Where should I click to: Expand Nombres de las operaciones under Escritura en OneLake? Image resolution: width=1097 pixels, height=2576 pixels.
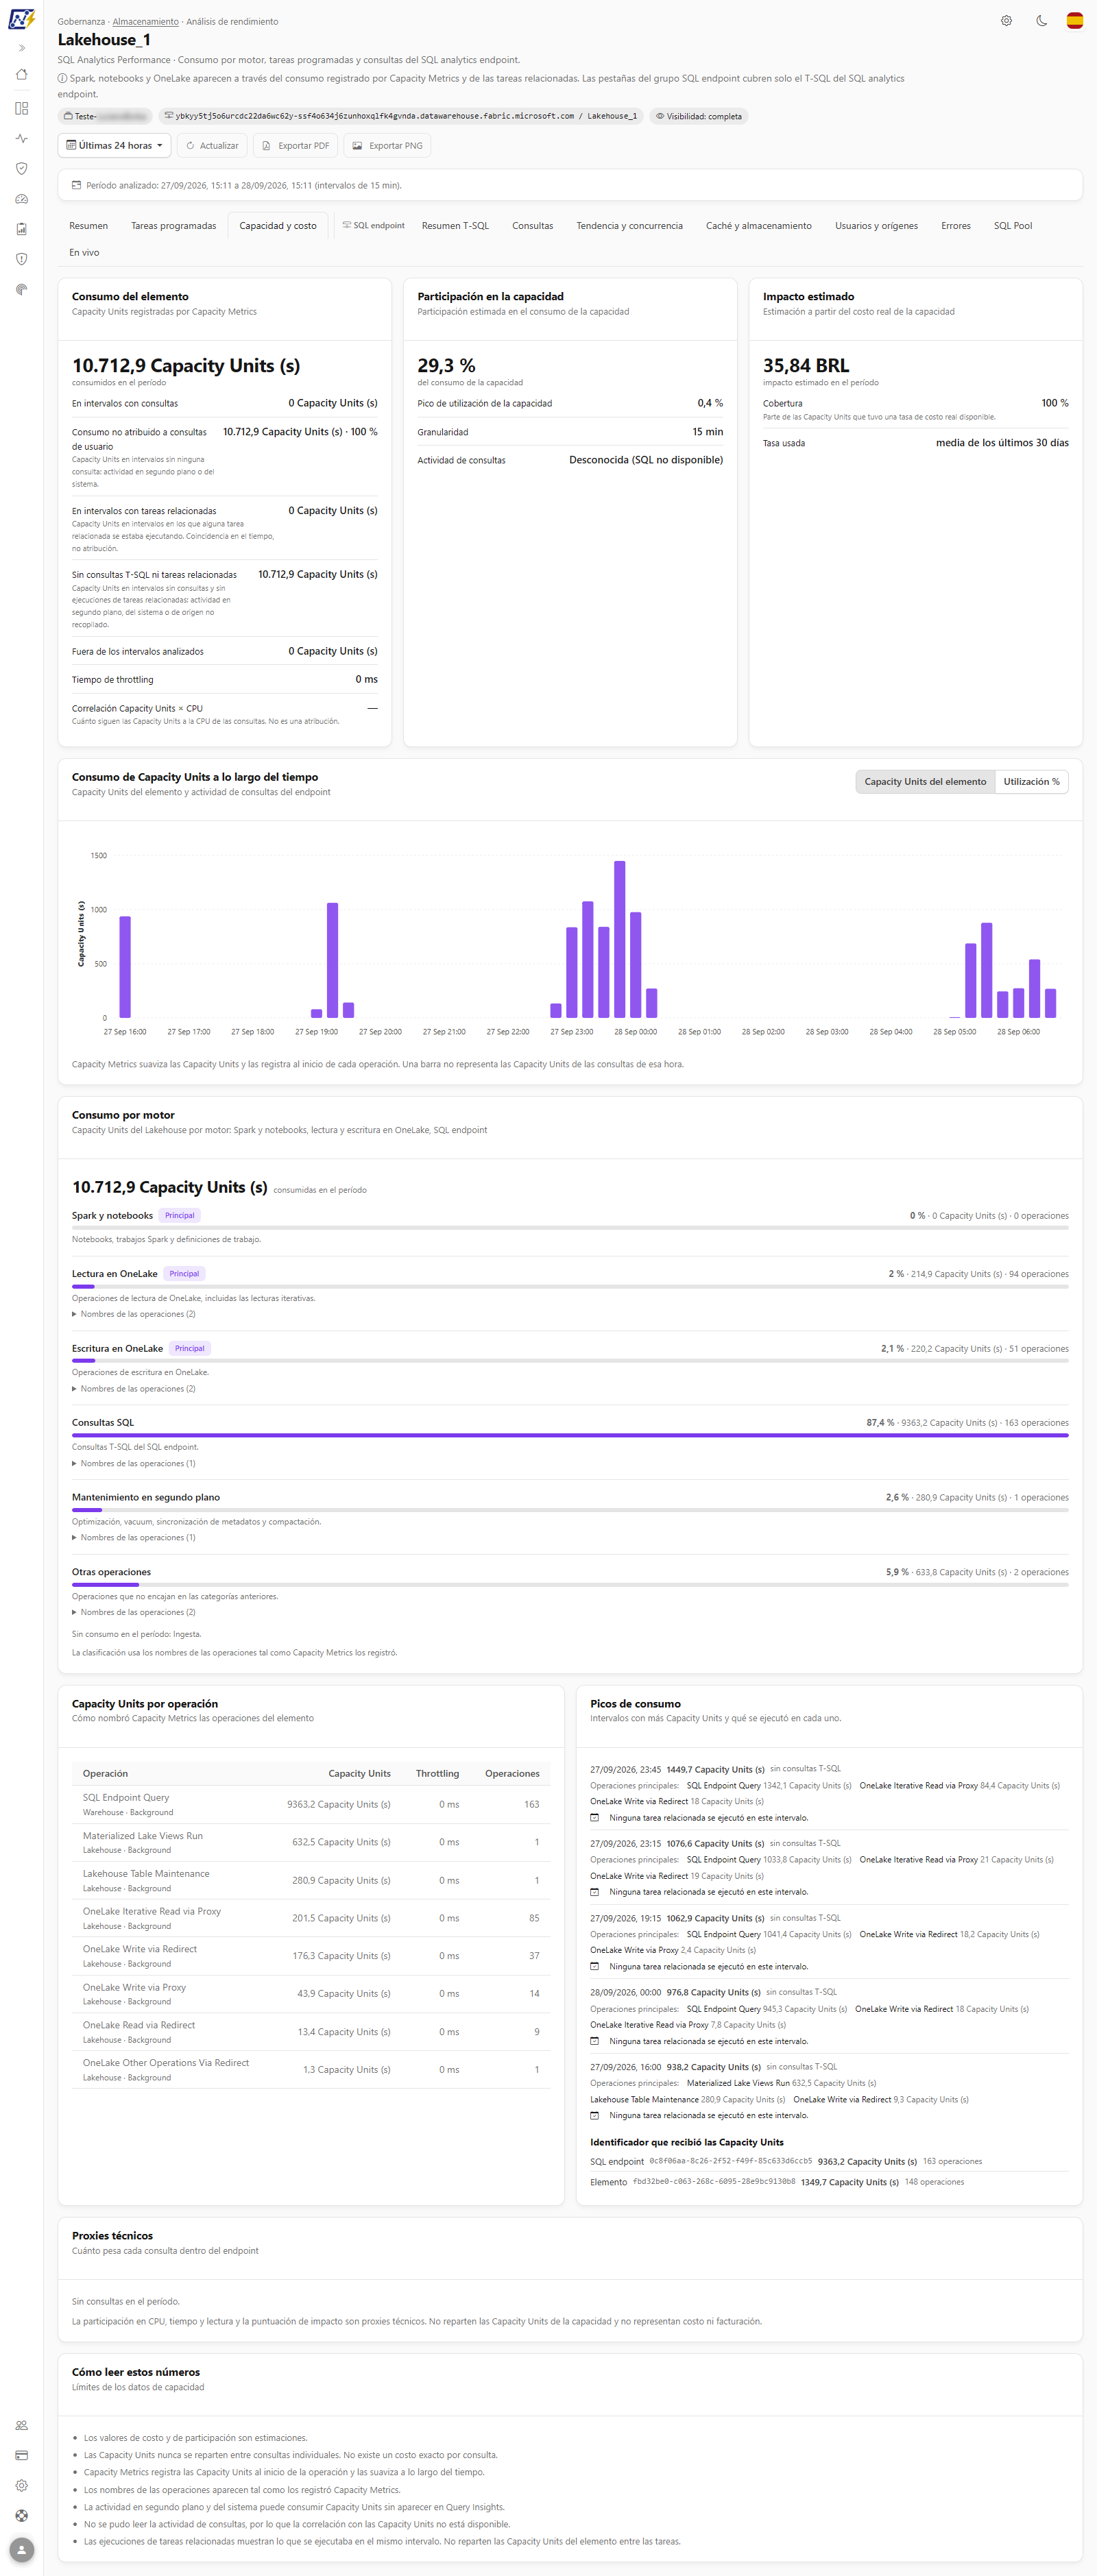tap(134, 1389)
